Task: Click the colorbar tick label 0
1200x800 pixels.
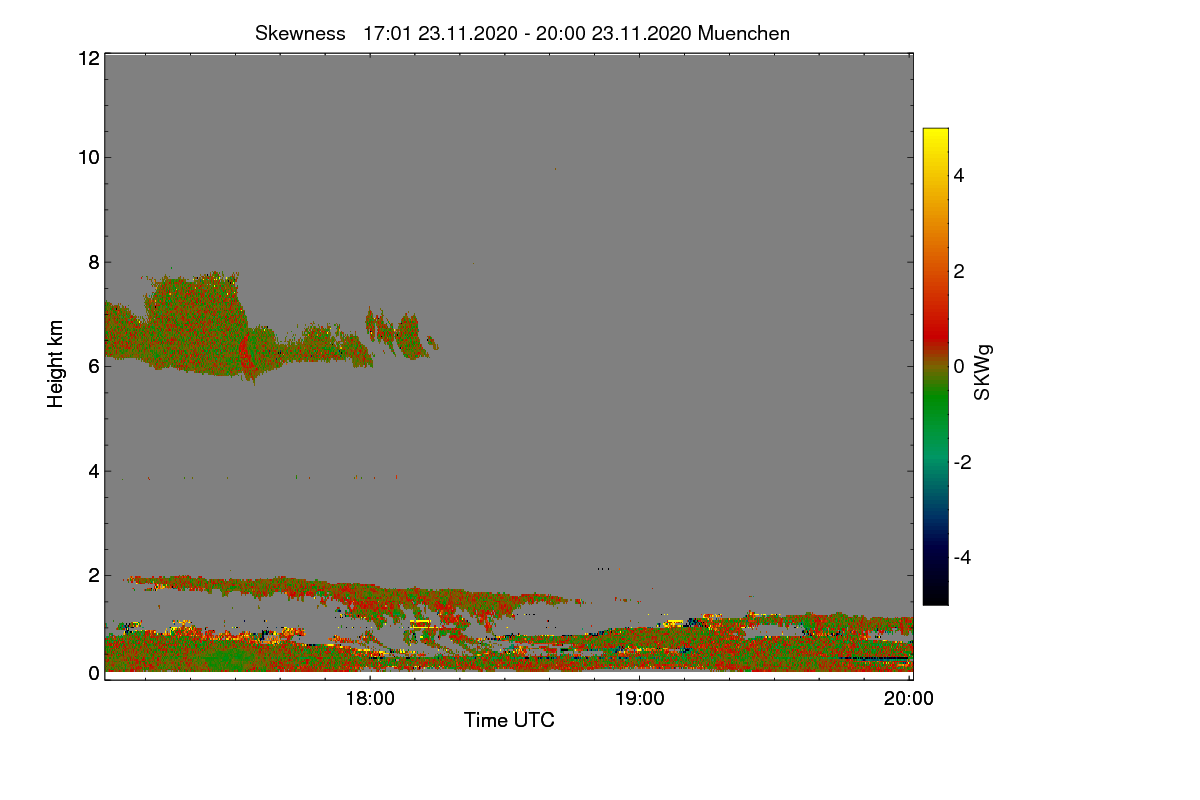Action: coord(960,366)
